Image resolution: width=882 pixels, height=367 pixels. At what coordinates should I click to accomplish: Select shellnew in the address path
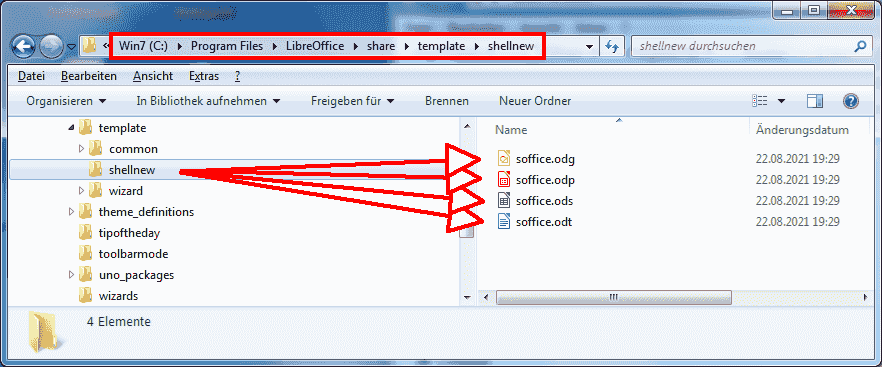(511, 46)
